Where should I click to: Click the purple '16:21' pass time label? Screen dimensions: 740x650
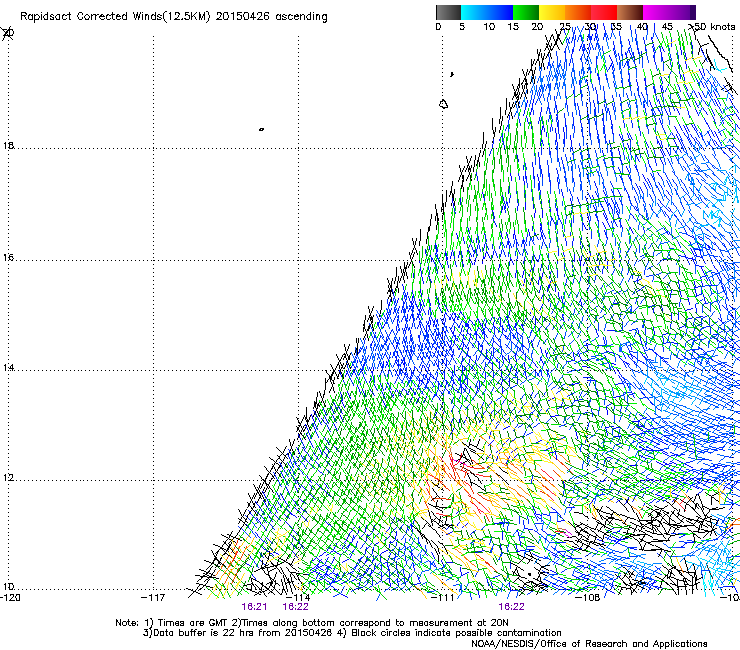(x=254, y=607)
